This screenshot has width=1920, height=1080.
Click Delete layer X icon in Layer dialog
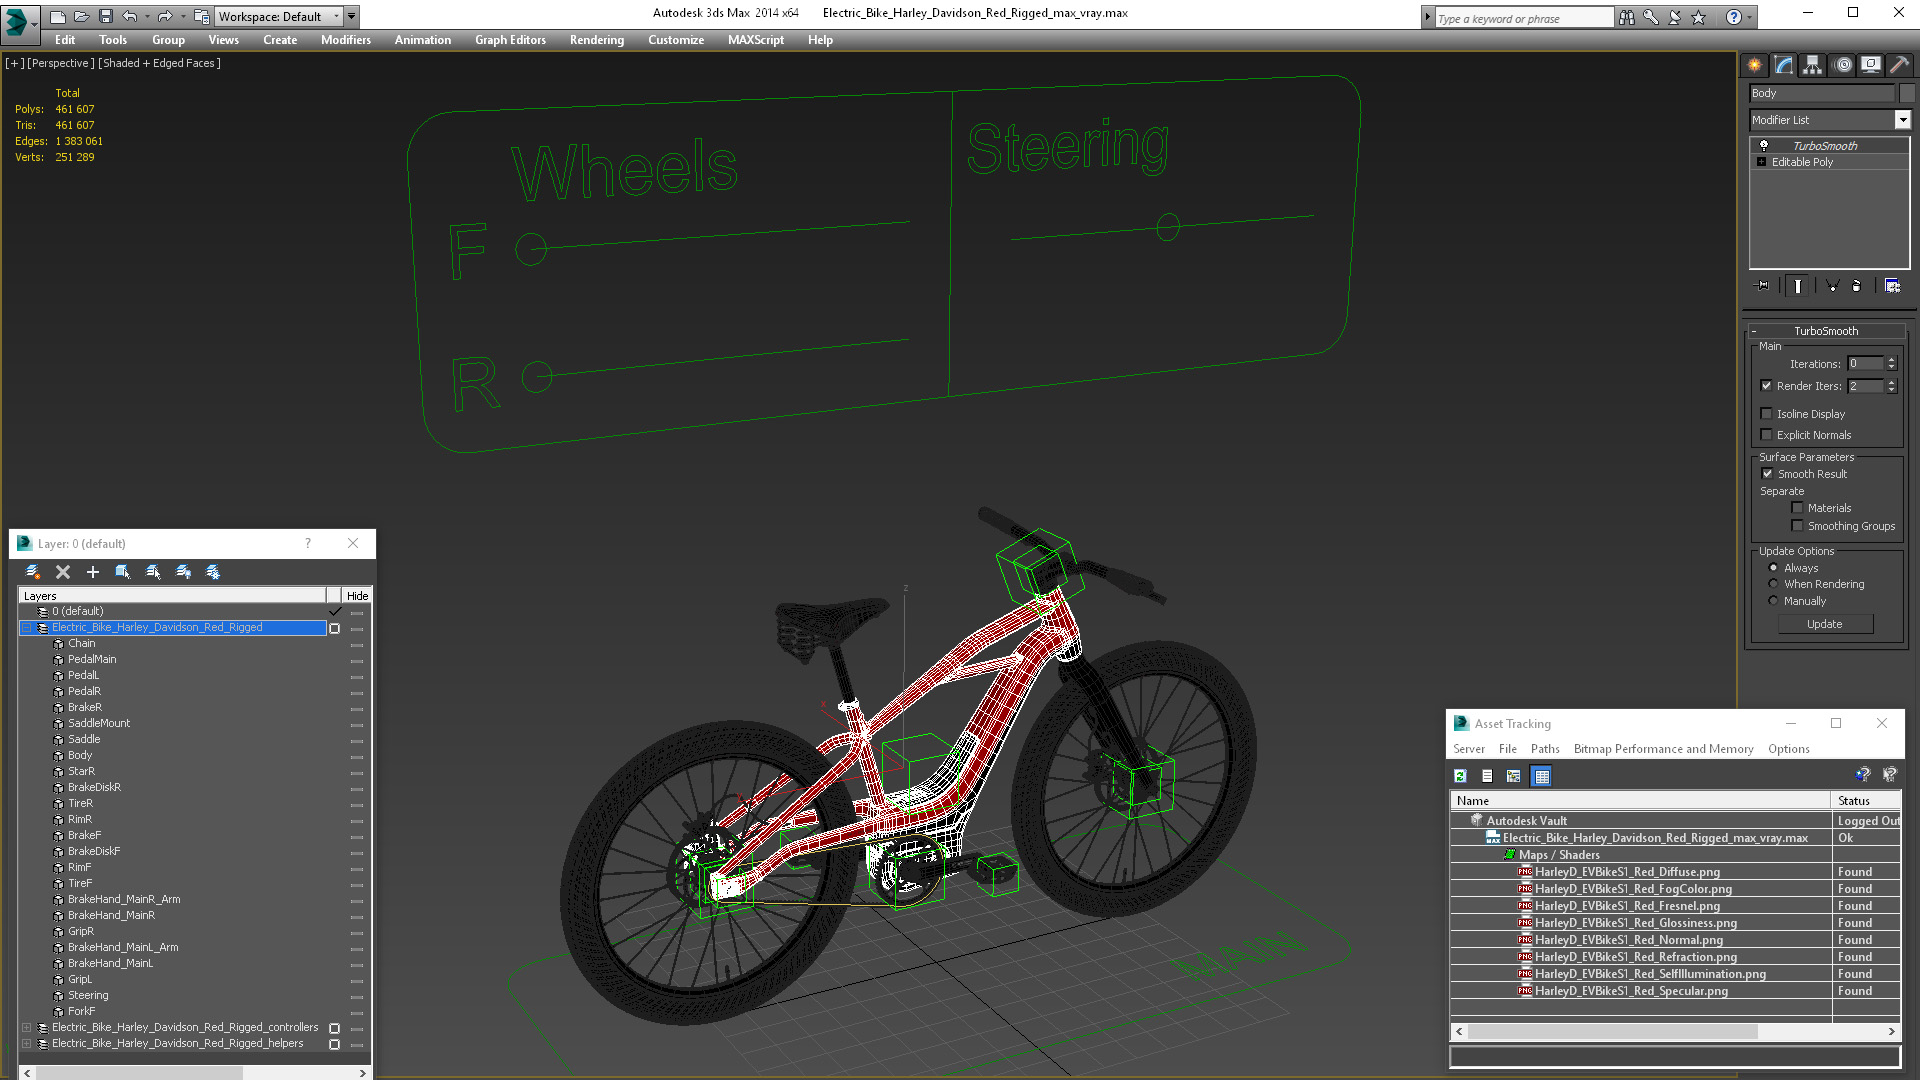click(63, 572)
